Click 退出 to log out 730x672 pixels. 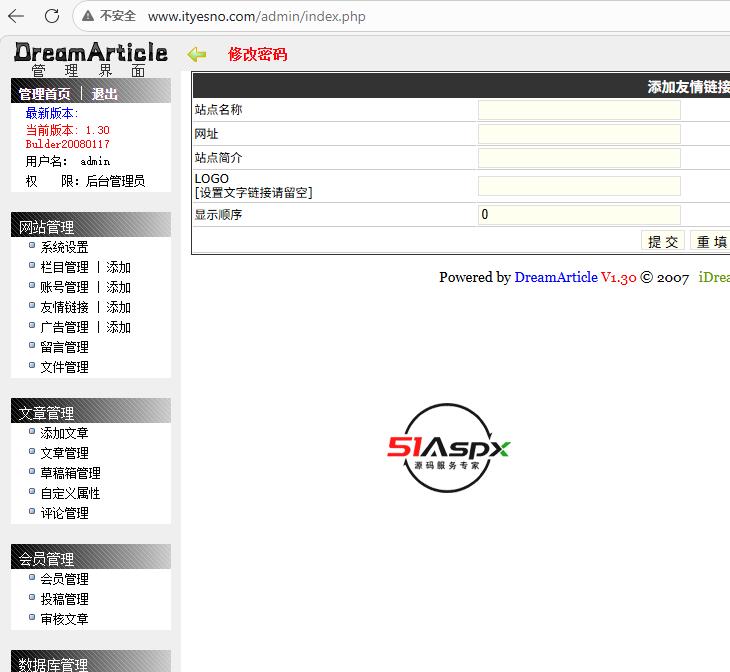pyautogui.click(x=104, y=94)
